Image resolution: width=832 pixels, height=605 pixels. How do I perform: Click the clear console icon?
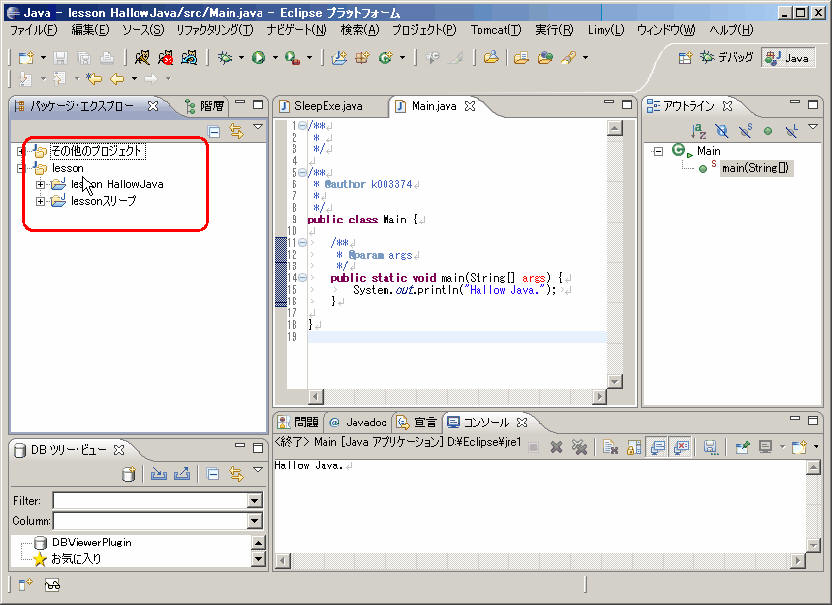610,447
